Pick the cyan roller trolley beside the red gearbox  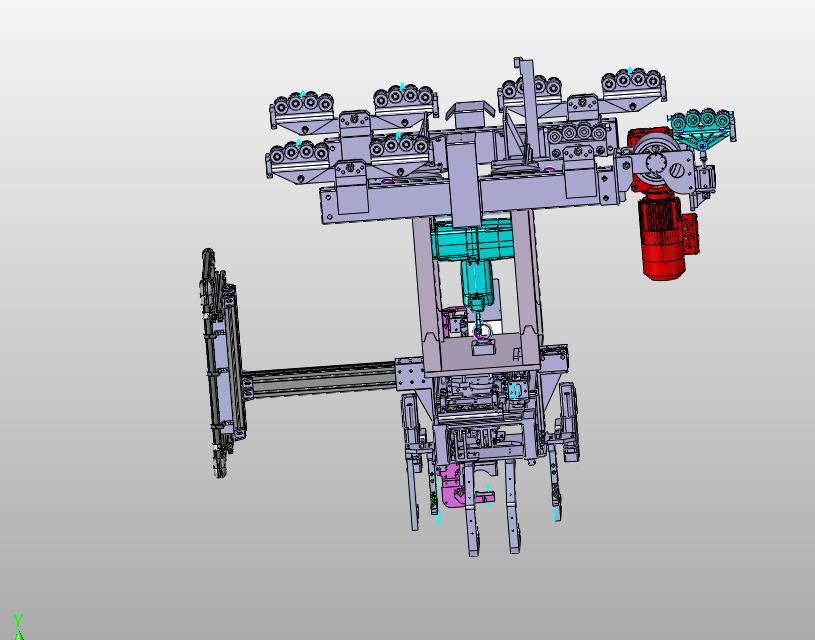tap(702, 126)
